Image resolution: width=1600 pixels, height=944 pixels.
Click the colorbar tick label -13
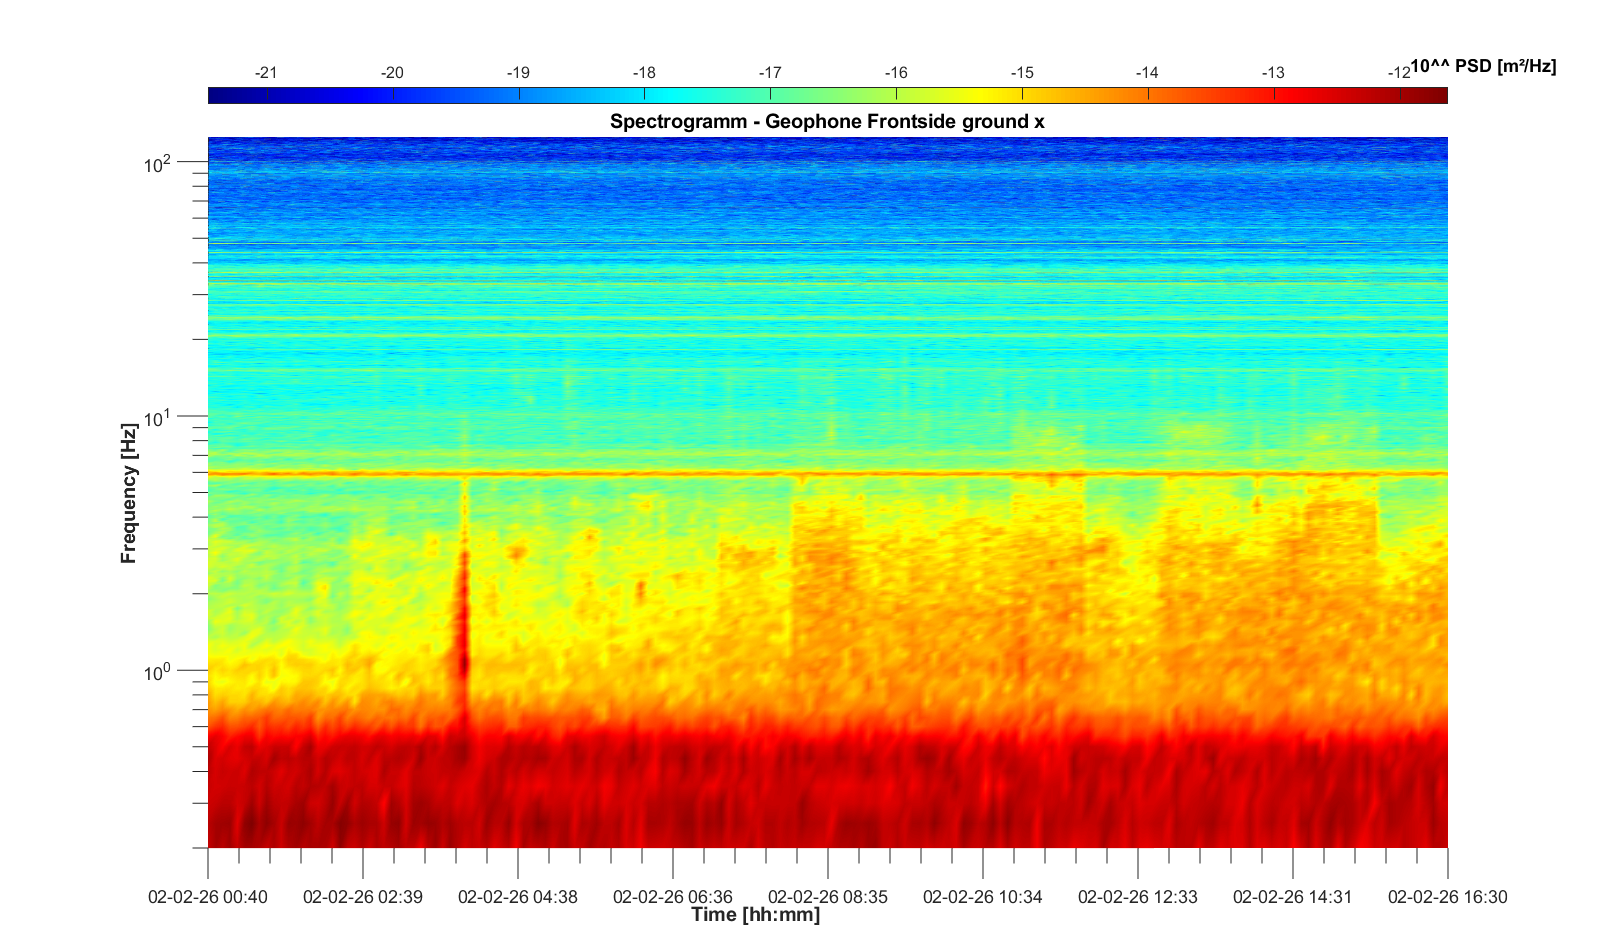[1272, 73]
